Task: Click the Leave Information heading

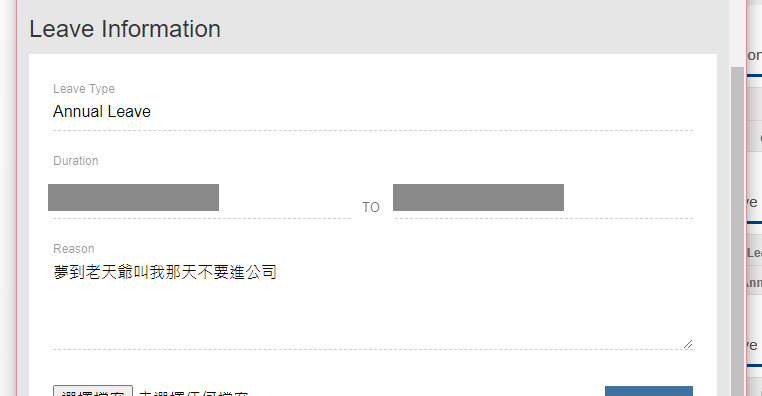Action: [x=125, y=29]
